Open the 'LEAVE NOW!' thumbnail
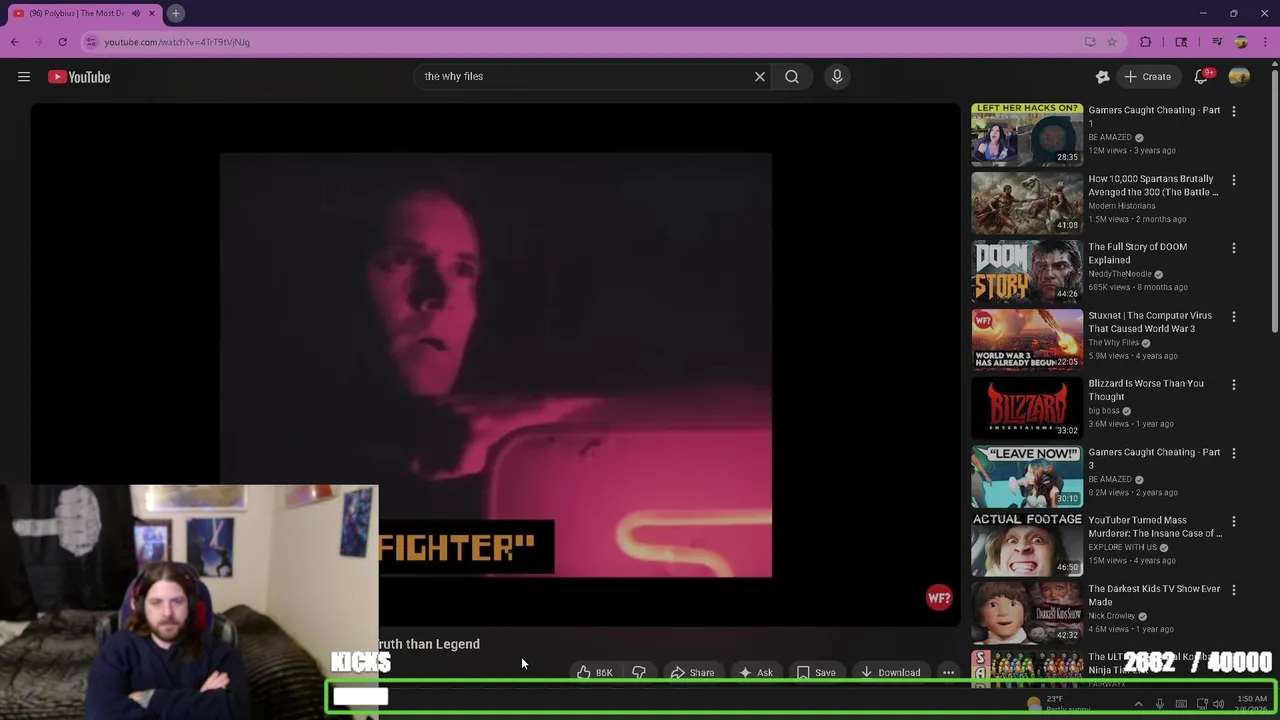Image resolution: width=1280 pixels, height=720 pixels. pos(1027,476)
